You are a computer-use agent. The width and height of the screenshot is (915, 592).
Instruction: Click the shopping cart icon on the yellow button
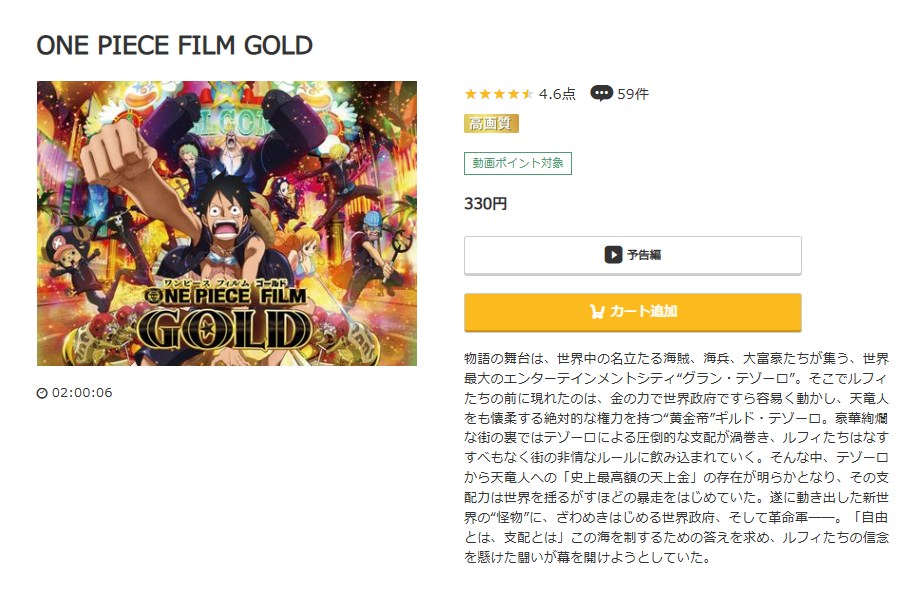point(596,310)
